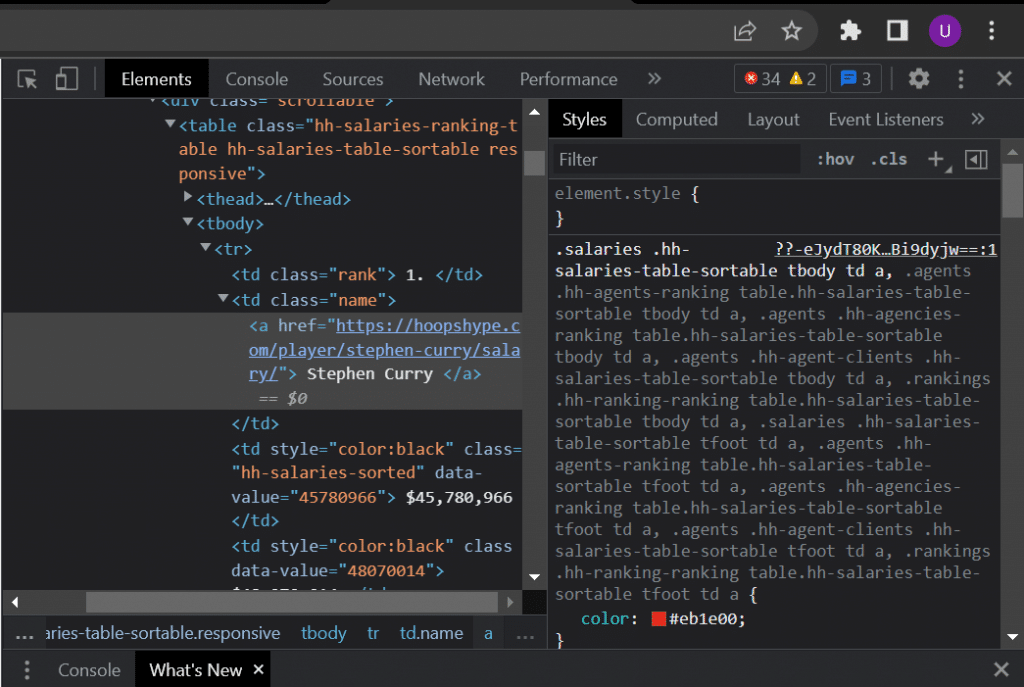
Task: Toggle the :hov pseudo-class pane
Action: [834, 159]
